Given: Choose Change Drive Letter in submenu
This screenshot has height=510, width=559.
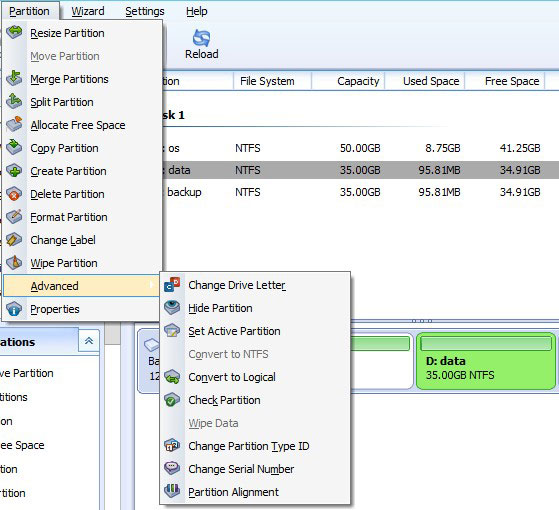Looking at the screenshot, I should coord(255,285).
